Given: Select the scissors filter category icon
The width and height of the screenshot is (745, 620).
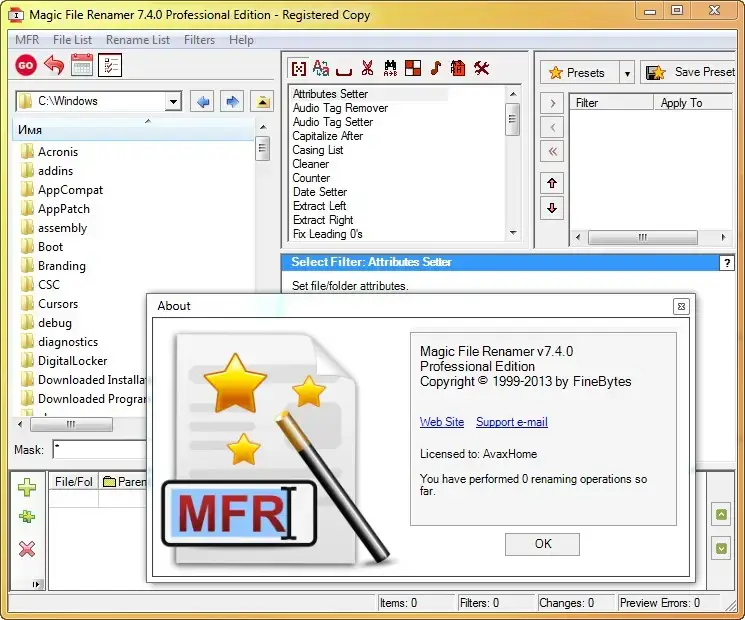Looking at the screenshot, I should tap(367, 68).
